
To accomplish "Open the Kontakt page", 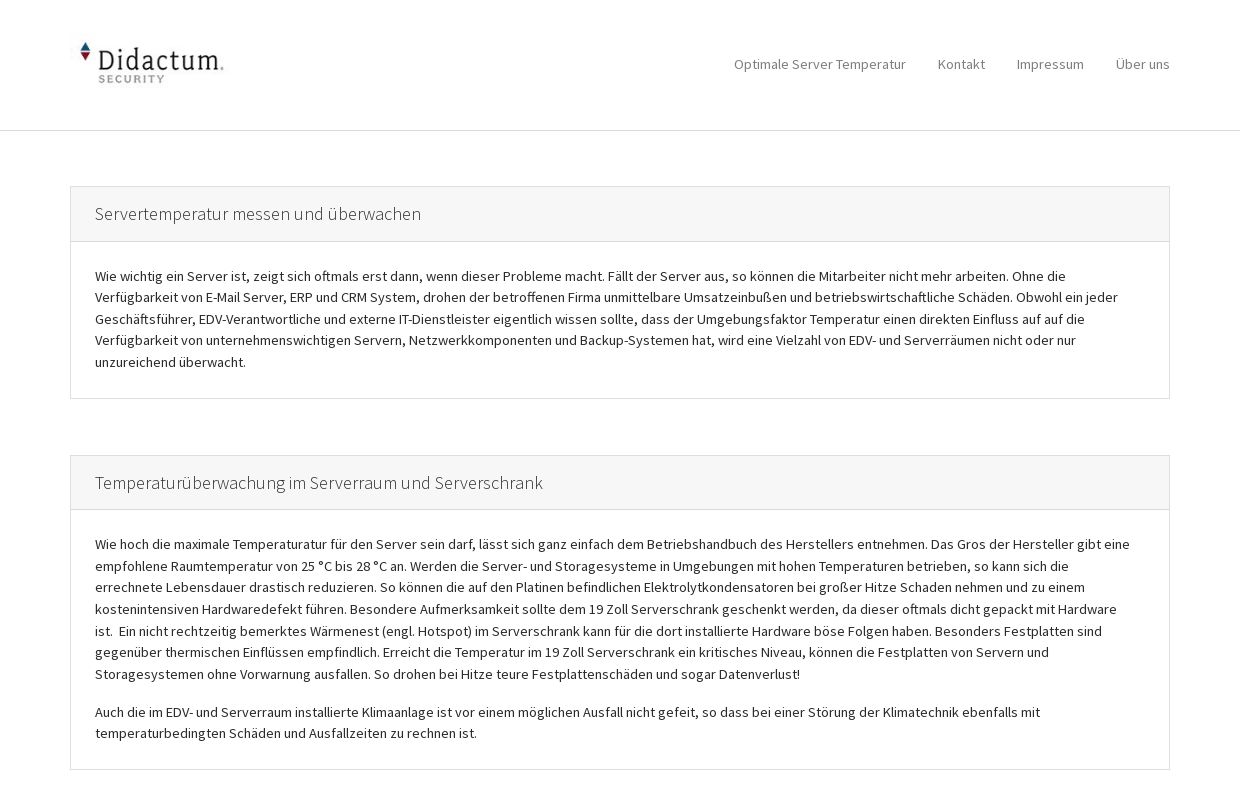I will coord(961,64).
